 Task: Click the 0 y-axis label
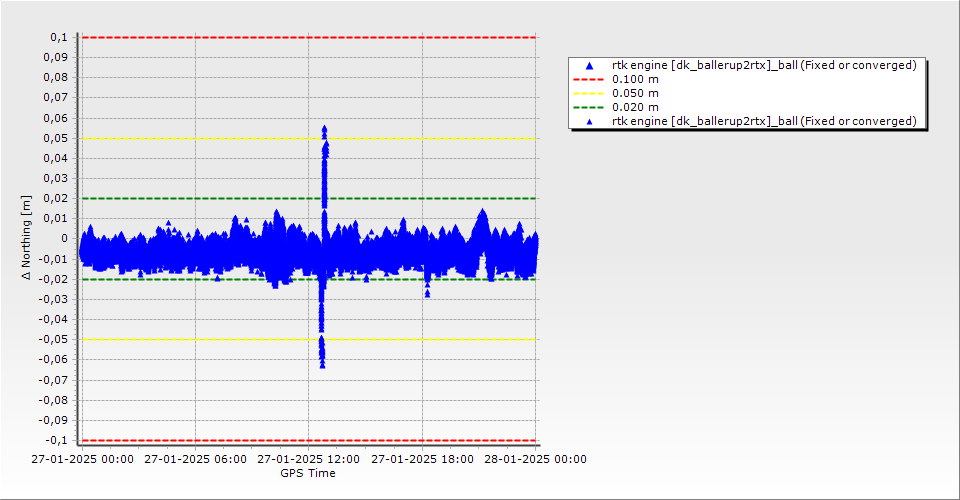(64, 239)
